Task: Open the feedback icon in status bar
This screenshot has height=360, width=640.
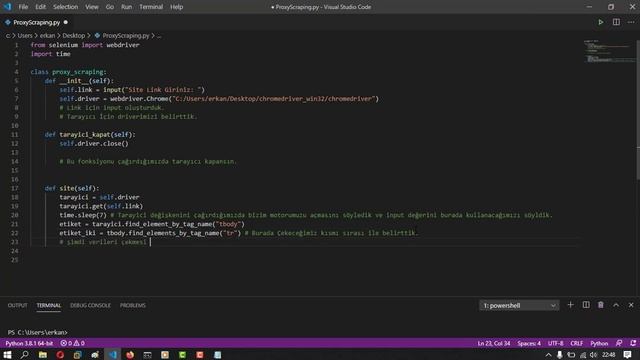Action: 619,343
